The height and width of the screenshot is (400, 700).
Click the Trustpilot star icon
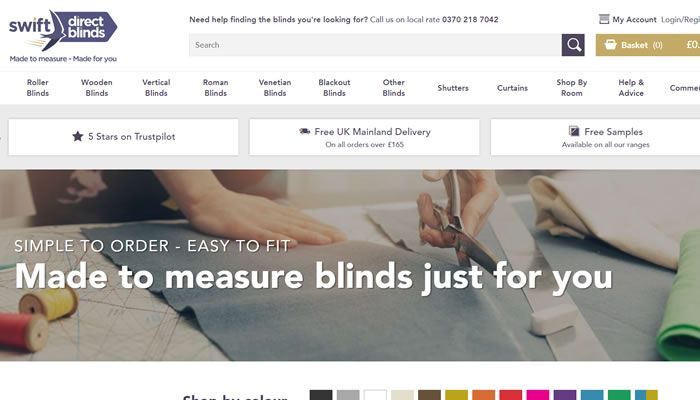point(78,136)
